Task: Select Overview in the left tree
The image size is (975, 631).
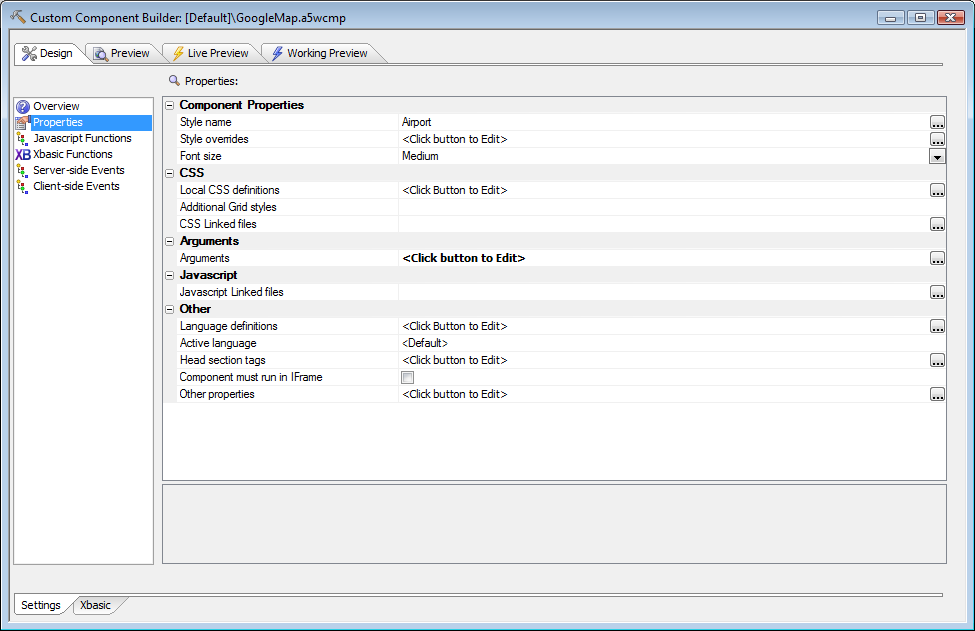Action: (56, 106)
